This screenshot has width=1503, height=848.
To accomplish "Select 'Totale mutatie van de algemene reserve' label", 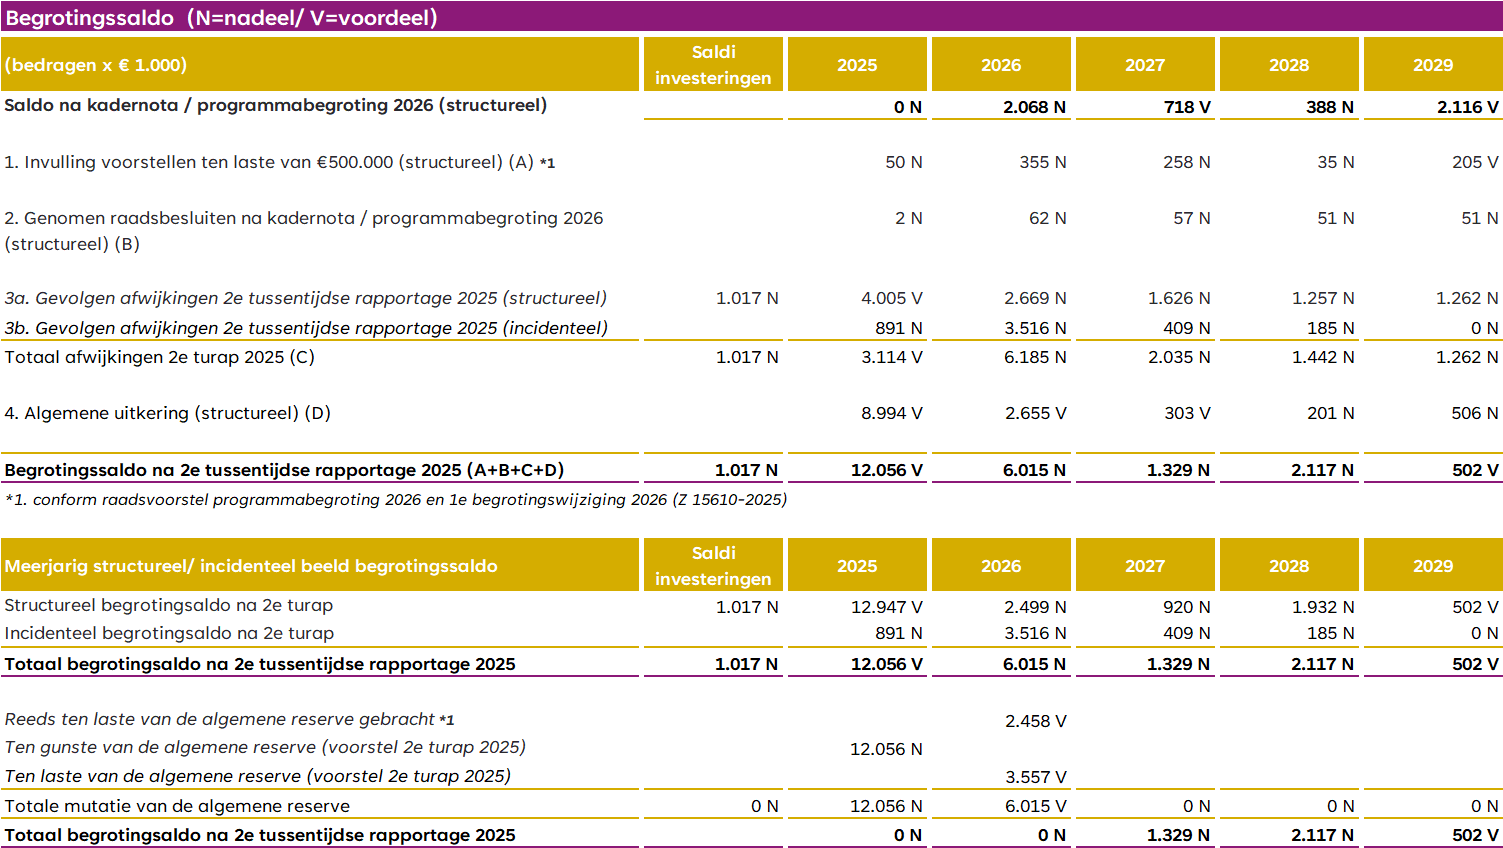I will (x=177, y=806).
